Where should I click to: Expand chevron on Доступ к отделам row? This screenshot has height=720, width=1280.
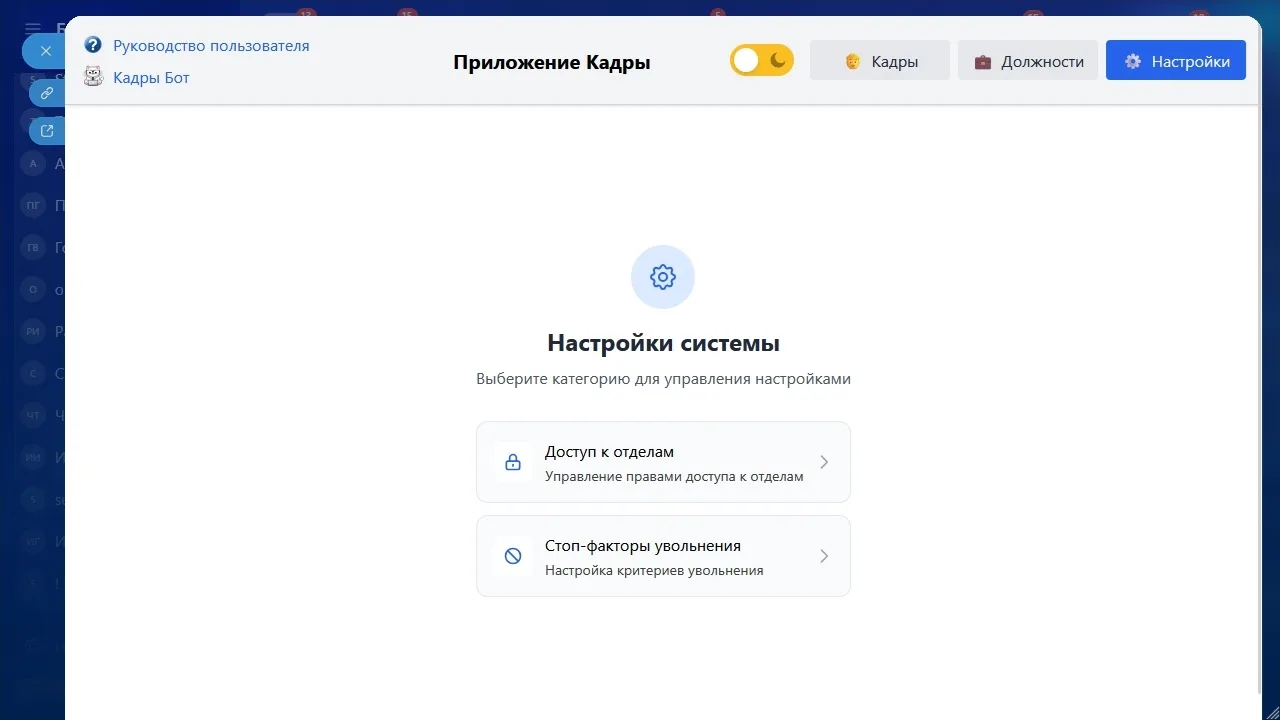click(824, 462)
